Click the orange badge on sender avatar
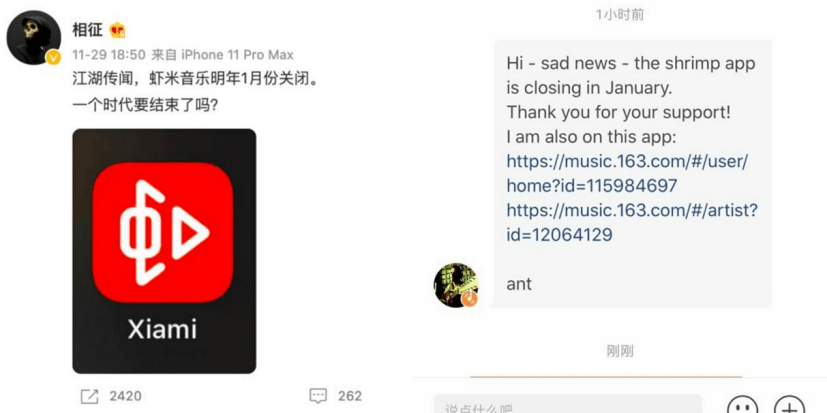The width and height of the screenshot is (827, 413). pos(469,299)
